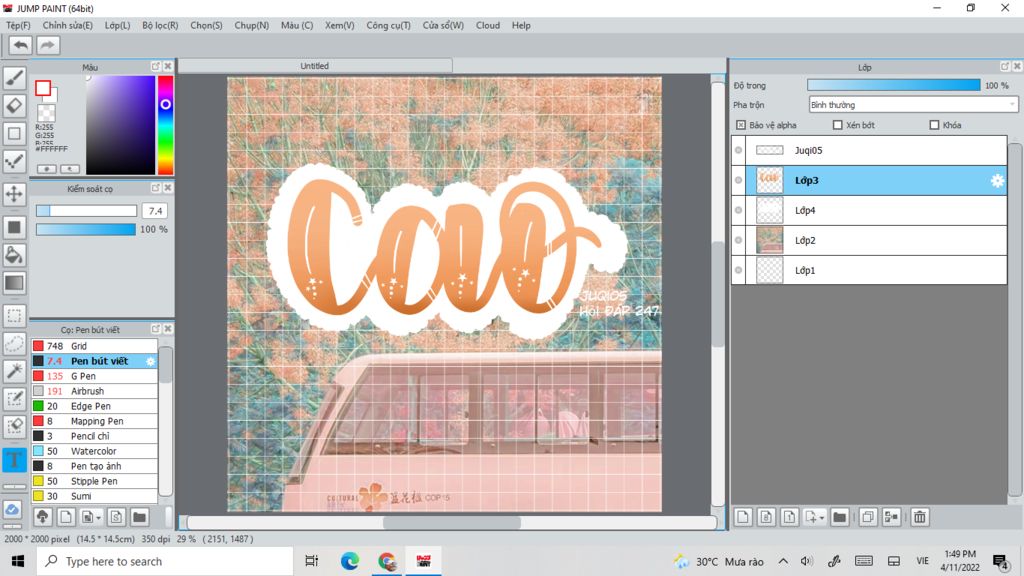
Task: Select the G Pen brush
Action: pos(95,376)
